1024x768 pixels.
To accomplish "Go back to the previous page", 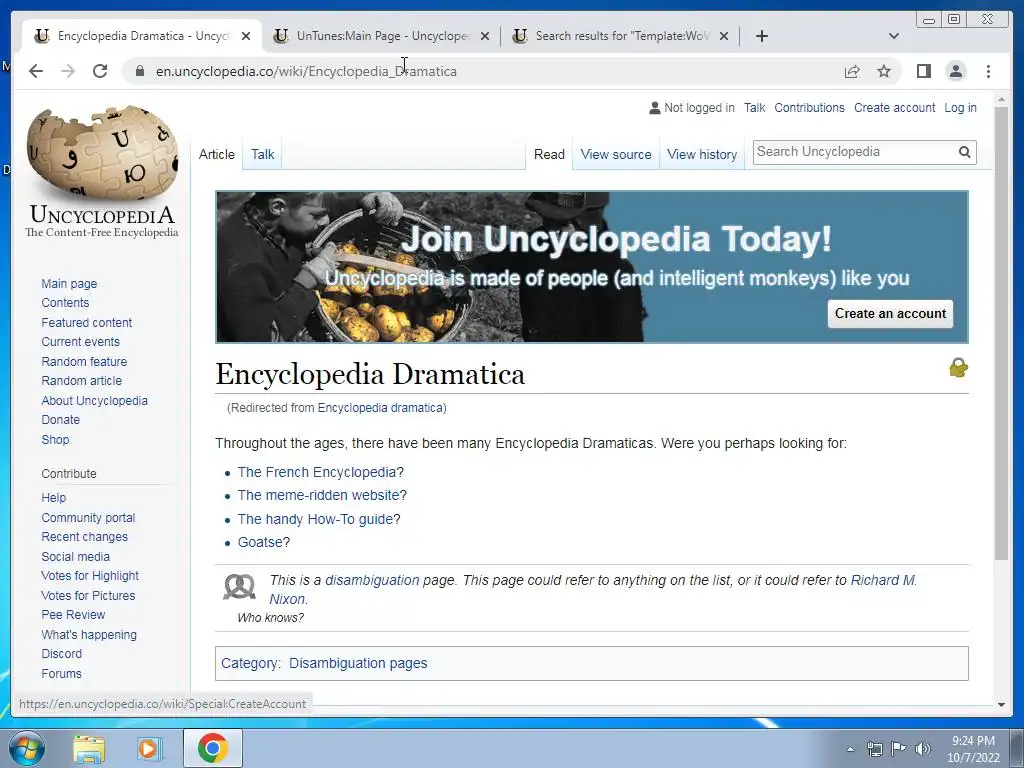I will [x=36, y=71].
